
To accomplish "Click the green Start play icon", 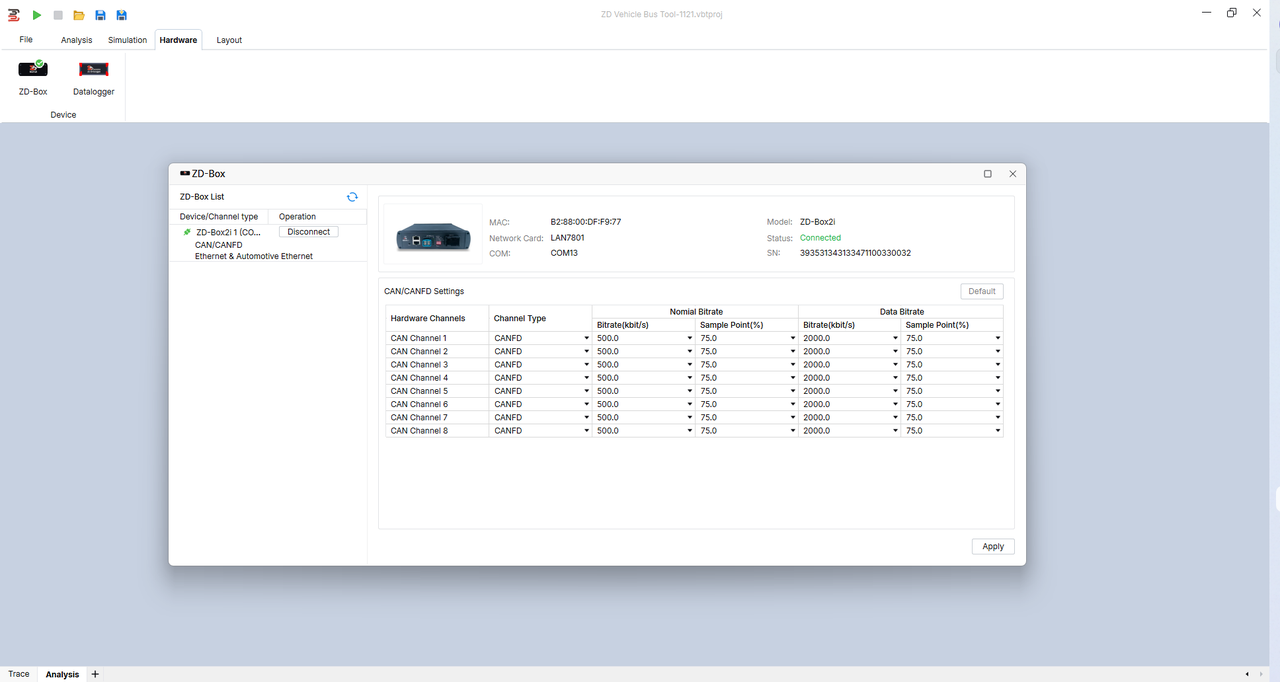I will point(37,15).
